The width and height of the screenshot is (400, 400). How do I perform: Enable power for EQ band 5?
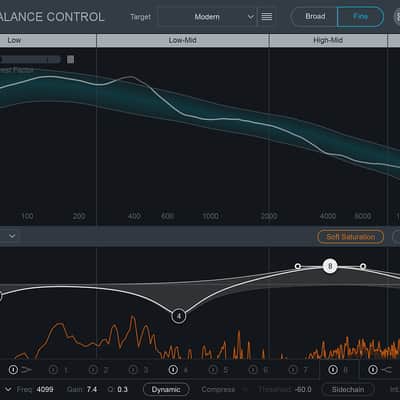point(213,370)
